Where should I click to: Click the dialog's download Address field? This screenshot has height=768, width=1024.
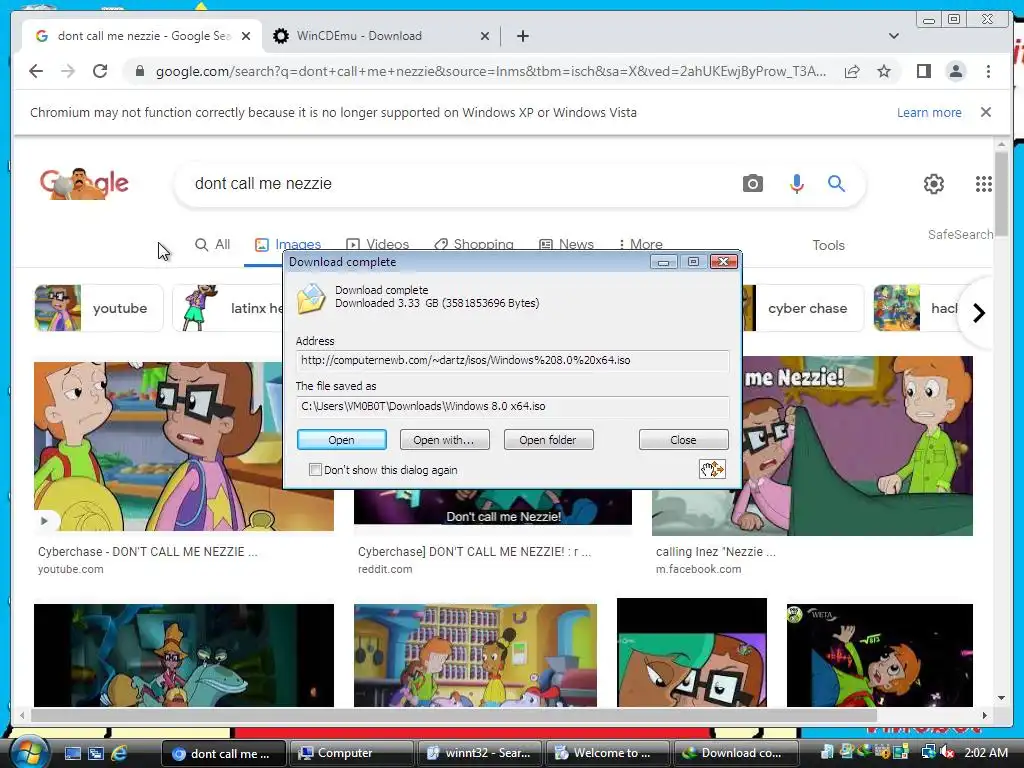(513, 360)
